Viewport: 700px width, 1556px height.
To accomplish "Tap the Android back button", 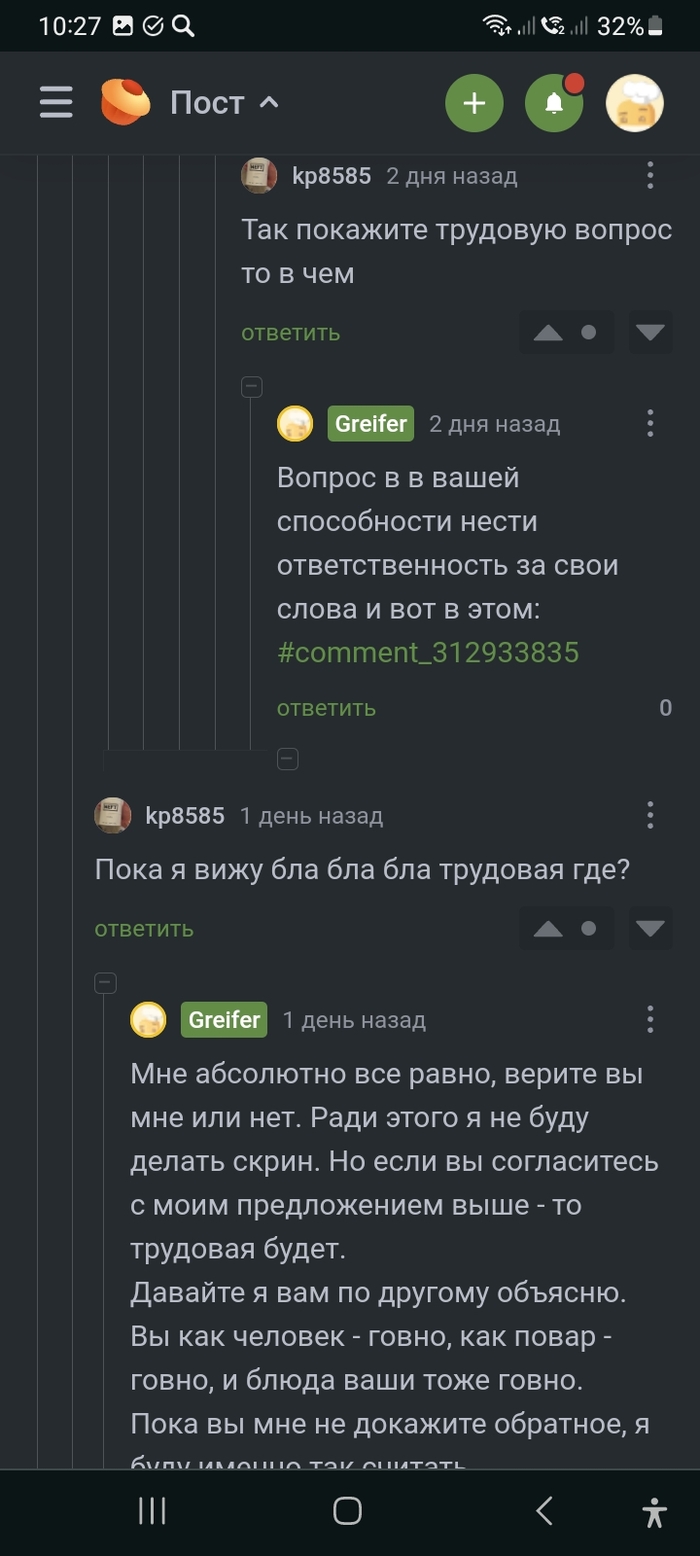I will 544,1511.
